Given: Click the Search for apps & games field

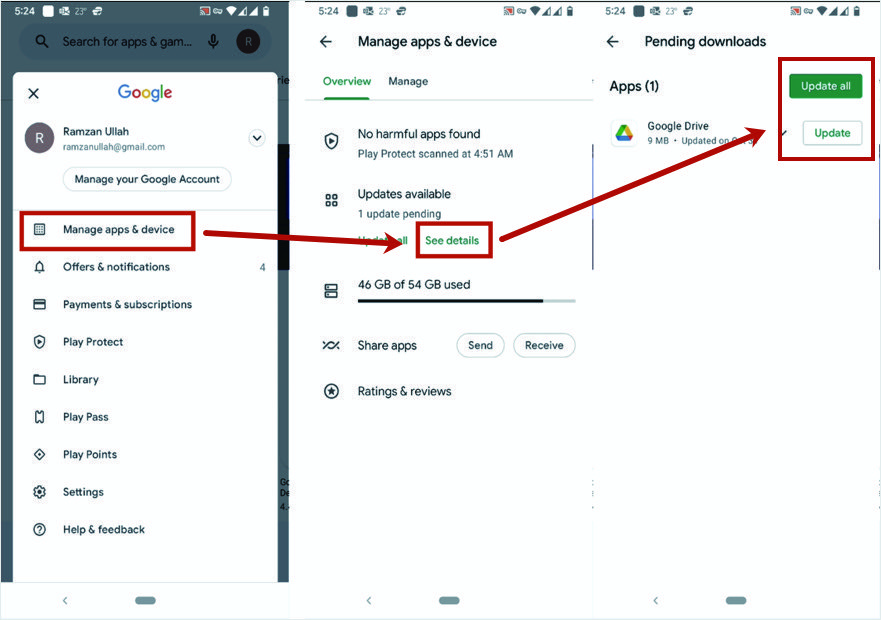Looking at the screenshot, I should pyautogui.click(x=127, y=42).
